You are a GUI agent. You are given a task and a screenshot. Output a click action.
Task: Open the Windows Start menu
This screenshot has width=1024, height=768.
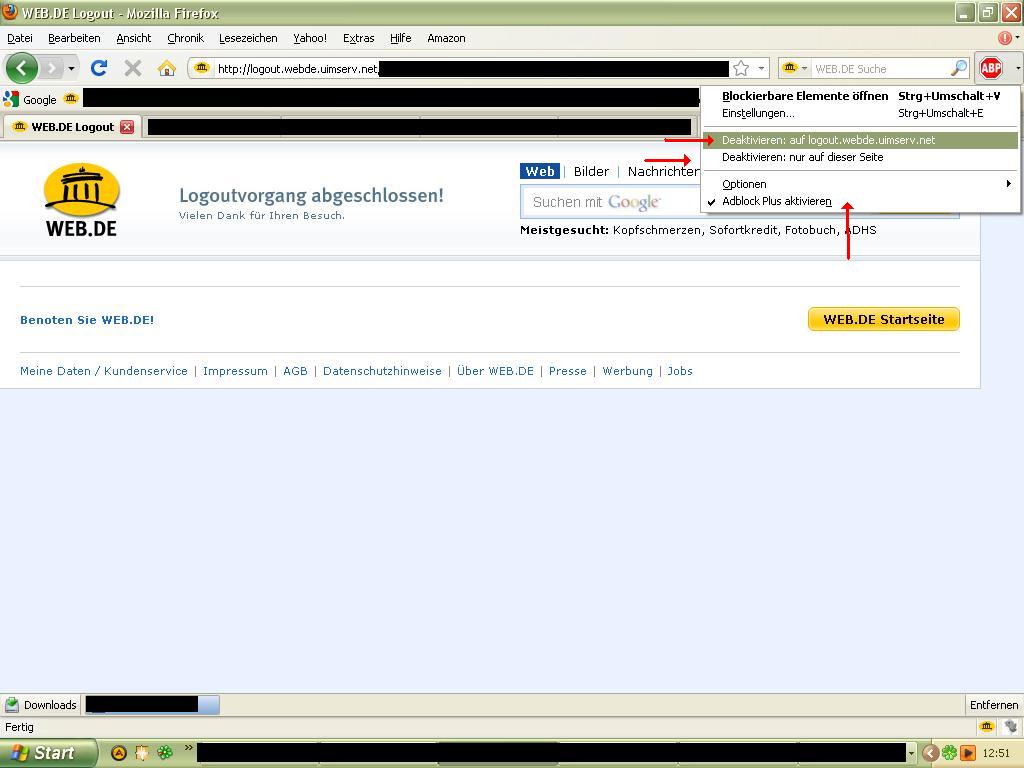[47, 753]
